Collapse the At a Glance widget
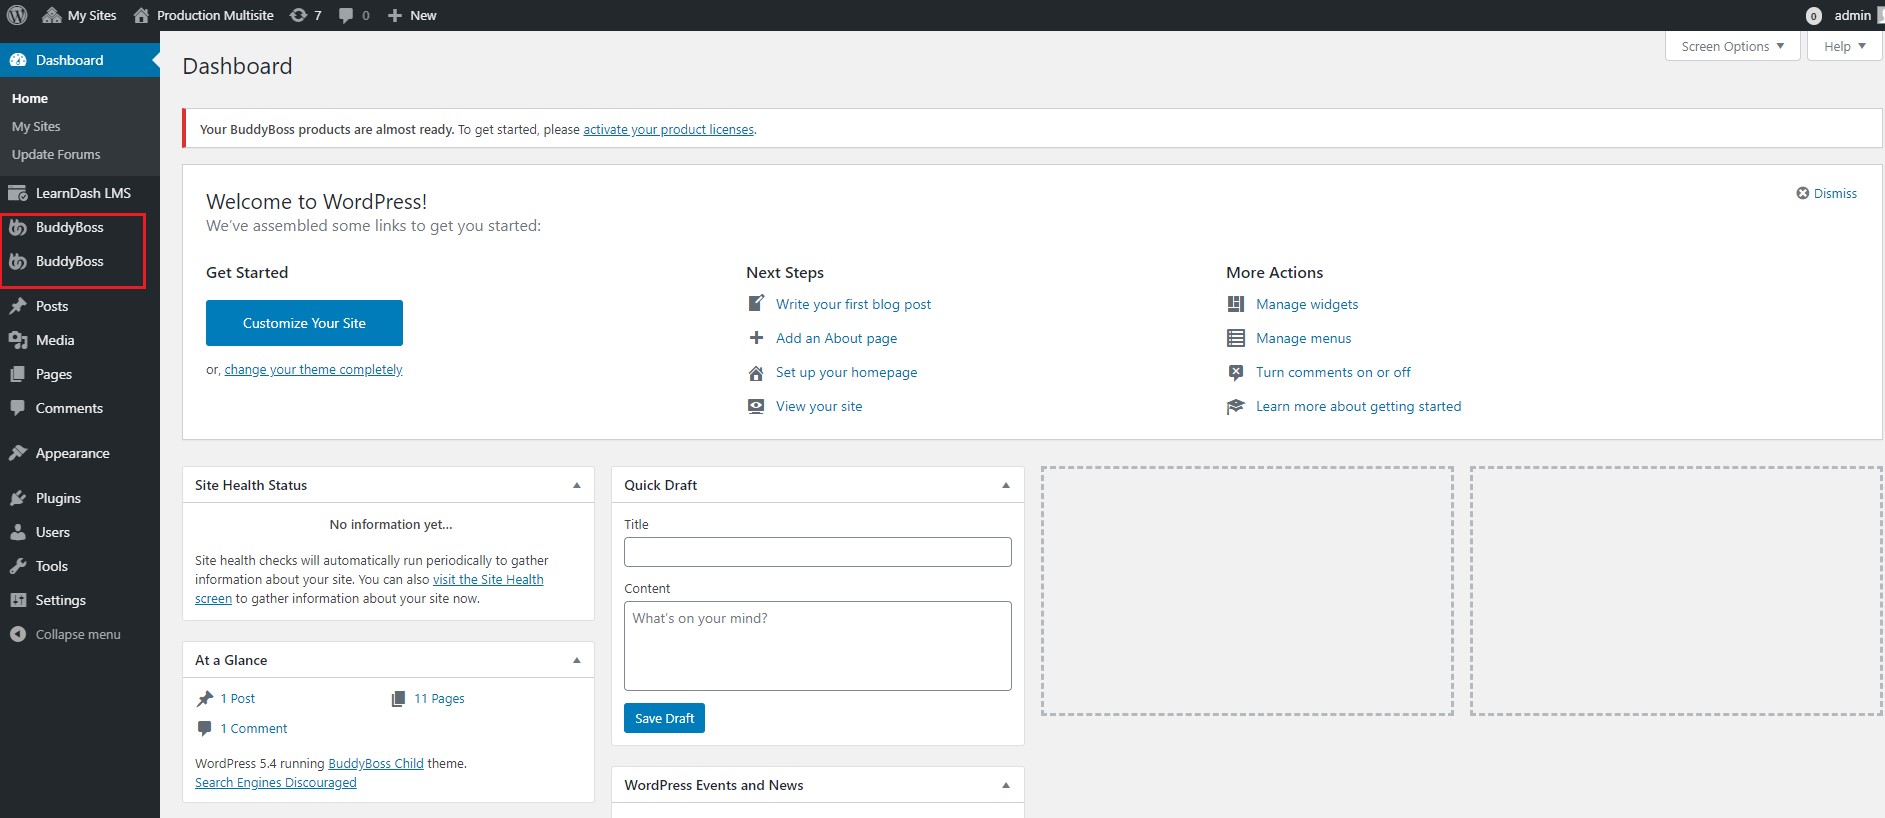1885x818 pixels. click(577, 660)
